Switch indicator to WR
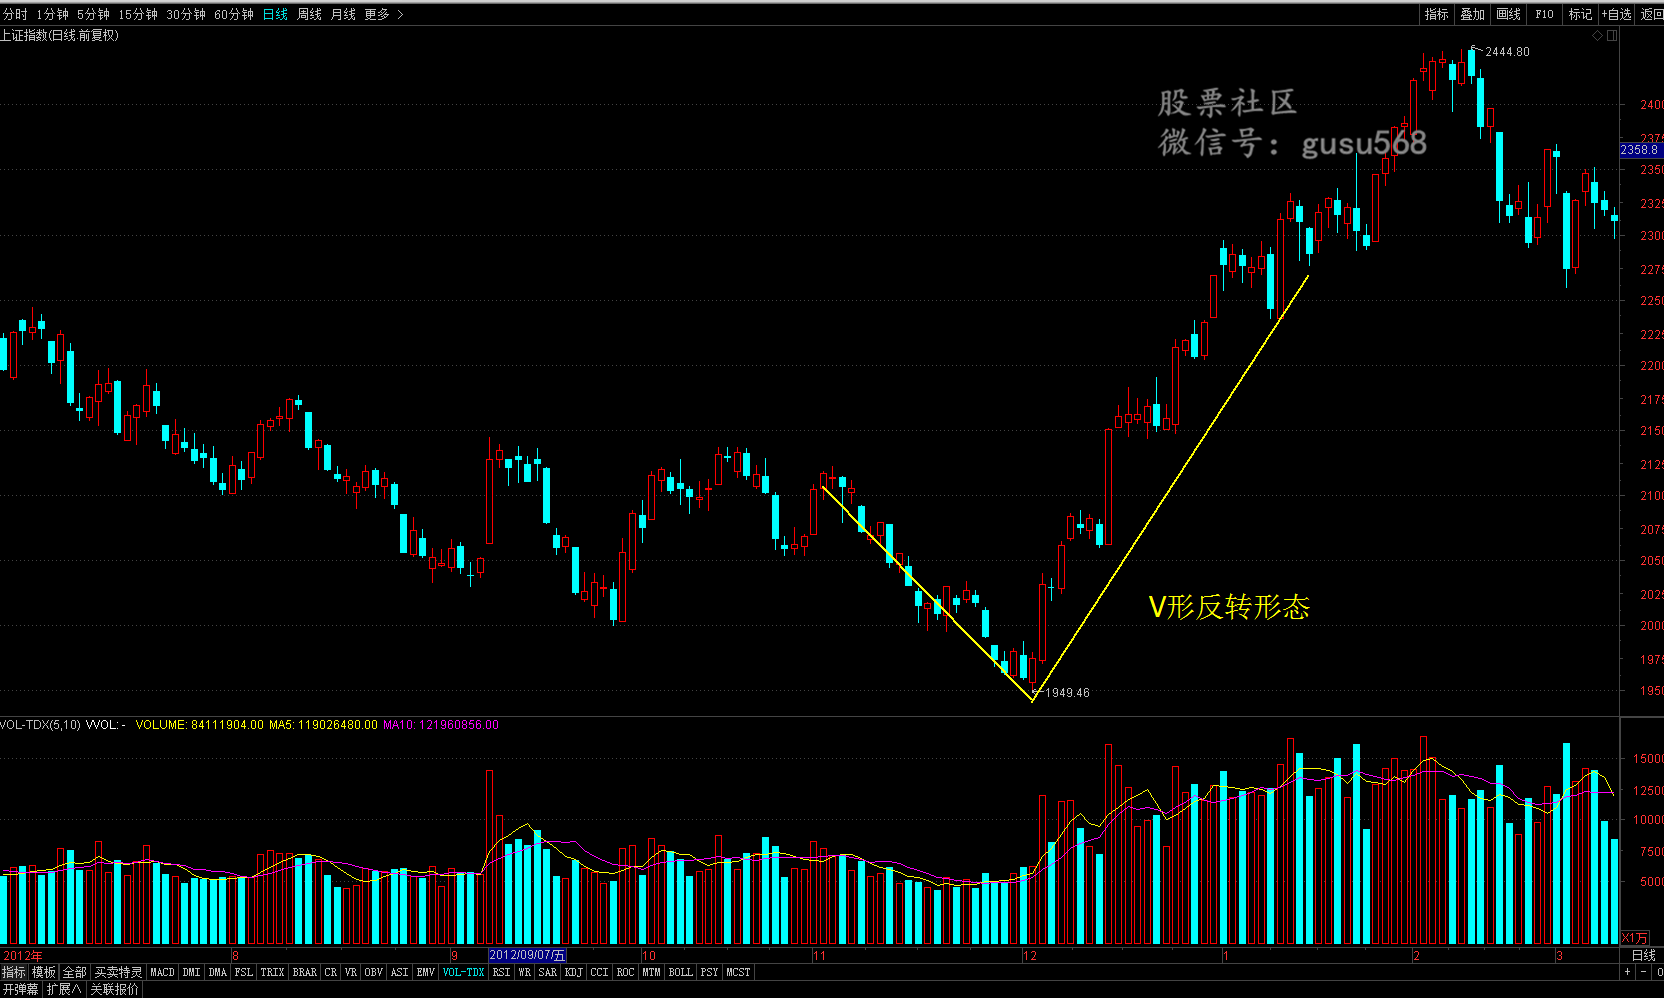 point(525,972)
